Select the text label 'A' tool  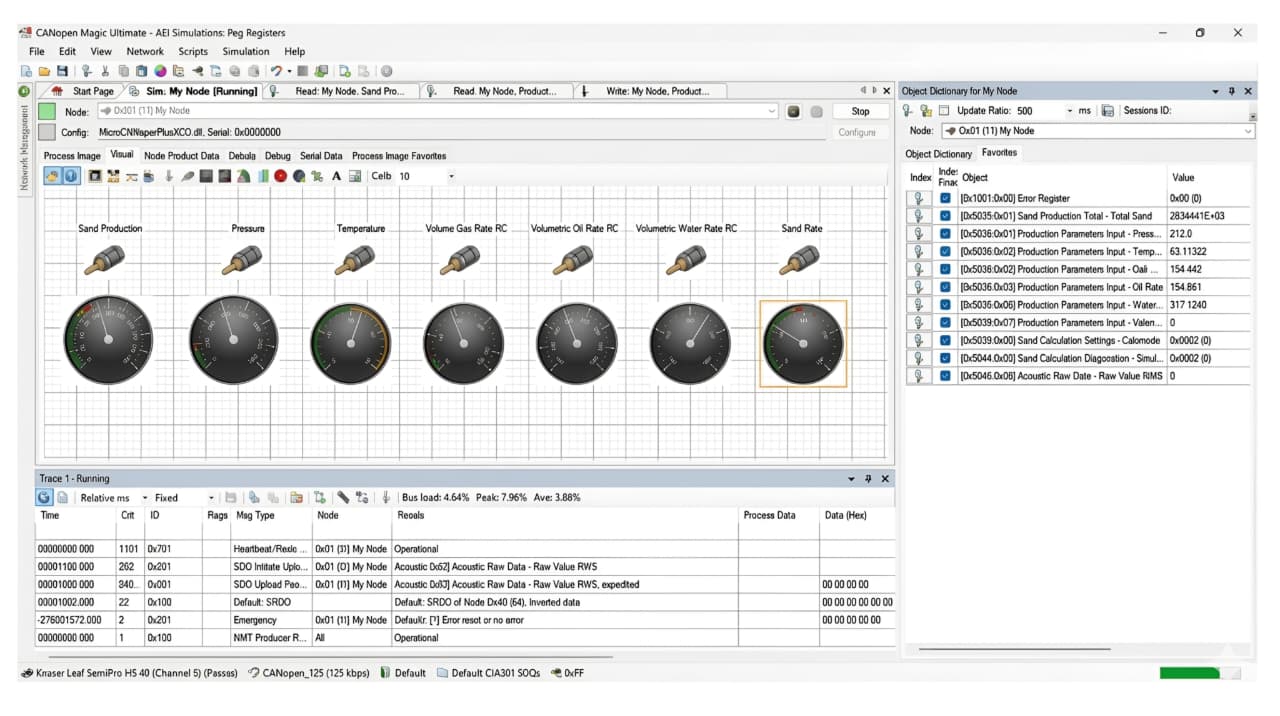click(x=337, y=176)
